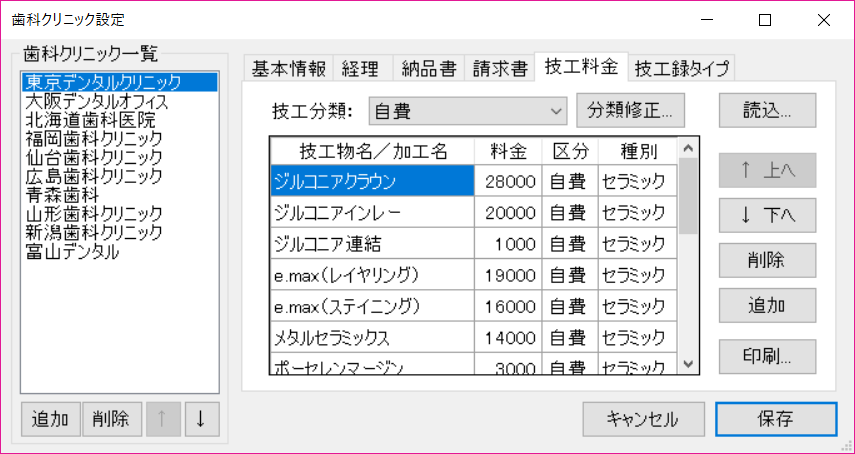Click scrollbar down arrow in price table

(687, 364)
